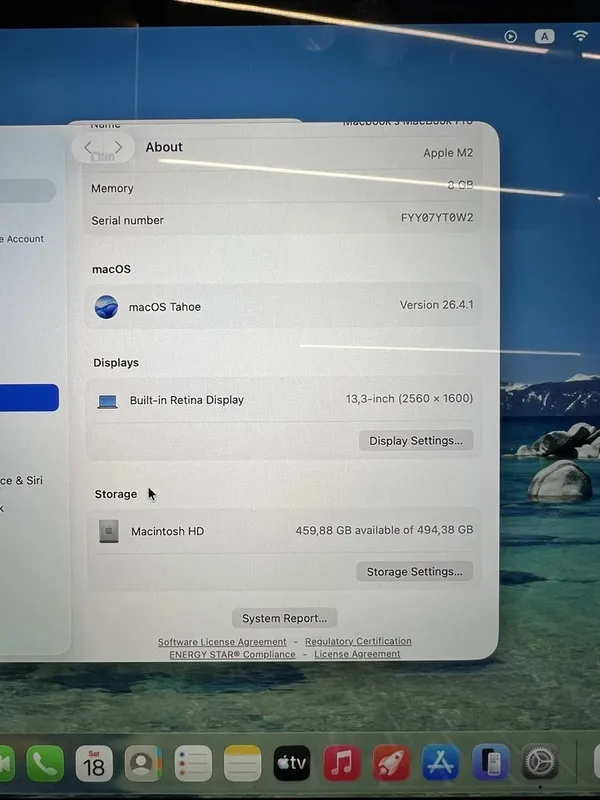
Task: Click '459,88 GB available of 494,38 GB'
Action: pos(384,530)
